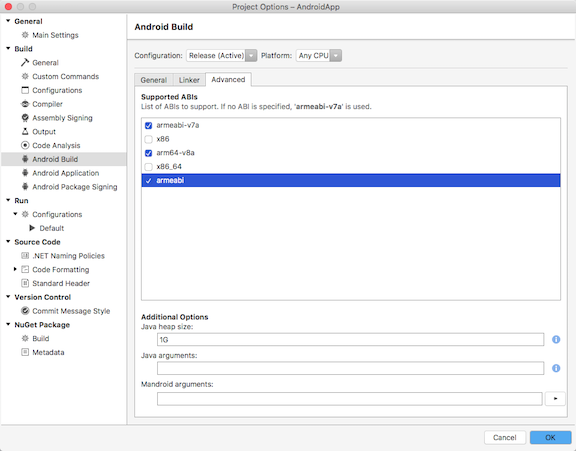Collapse the Version Control section
The height and width of the screenshot is (451, 576).
click(x=8, y=297)
